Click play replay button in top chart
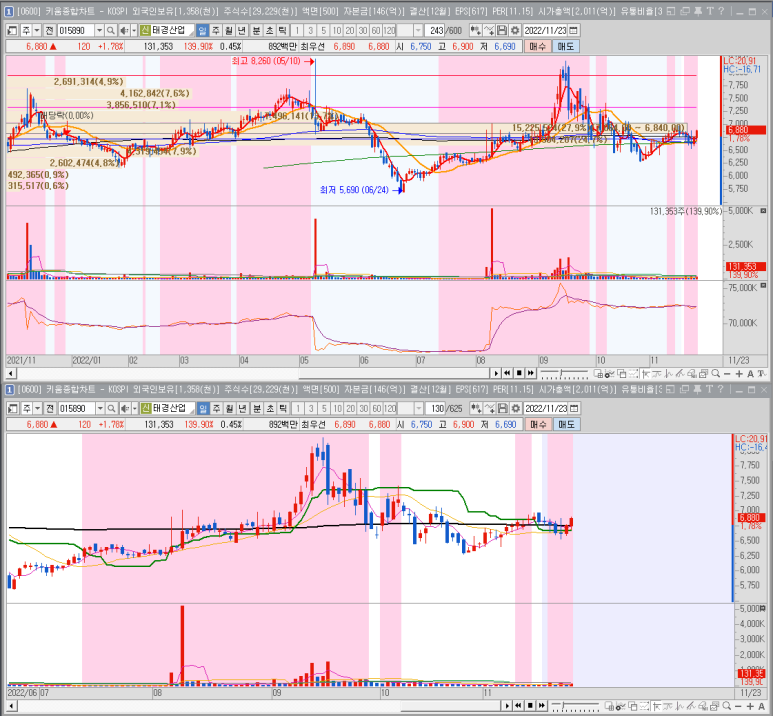Viewport: 773px width, 716px height. [x=495, y=373]
